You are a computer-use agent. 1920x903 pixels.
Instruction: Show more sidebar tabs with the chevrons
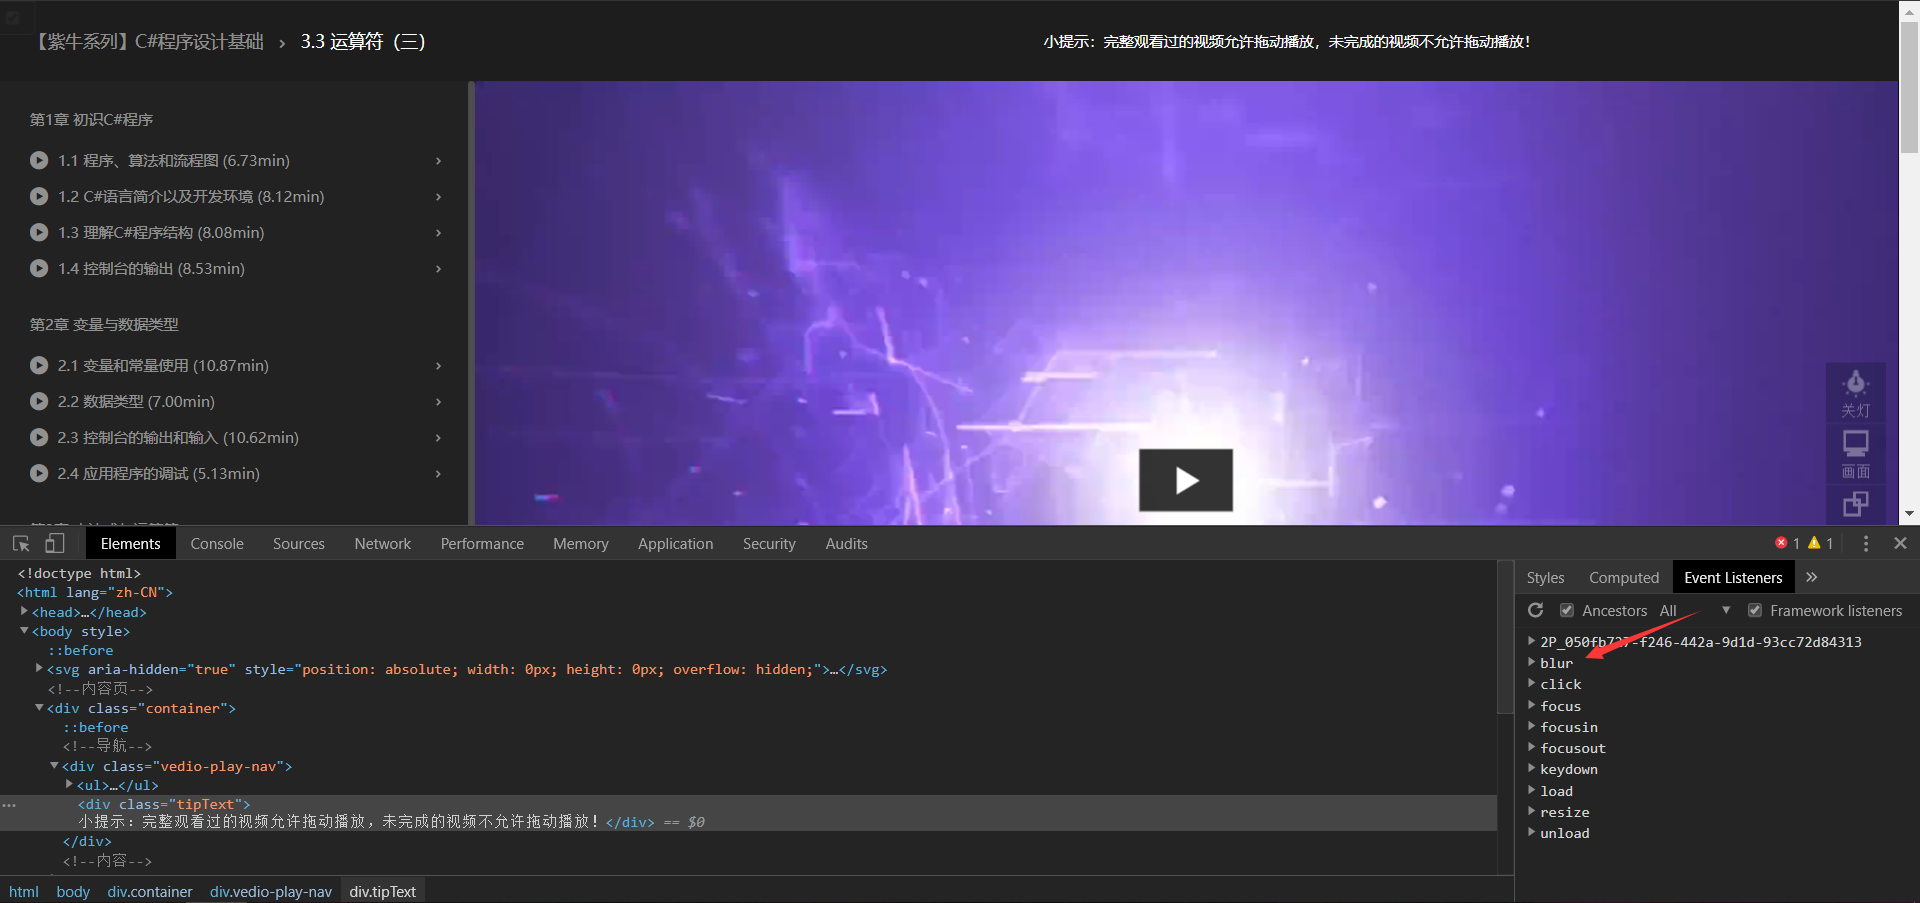tap(1812, 577)
